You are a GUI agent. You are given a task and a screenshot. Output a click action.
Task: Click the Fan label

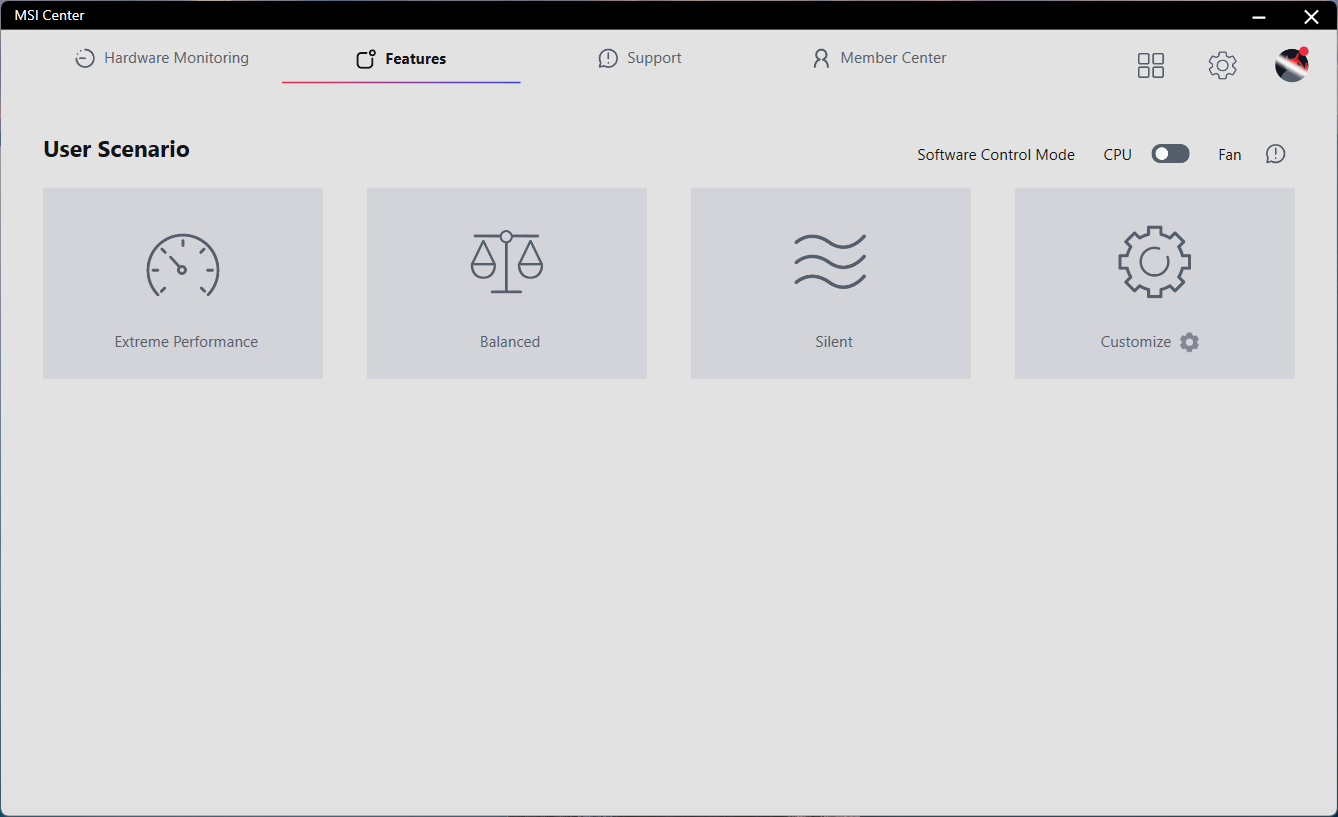[1230, 155]
